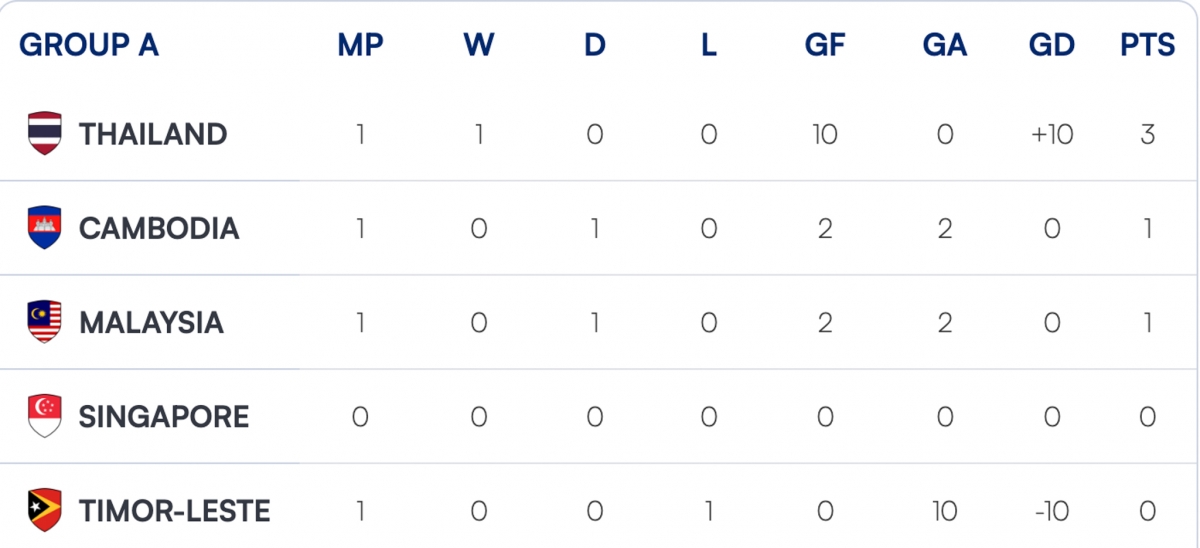The height and width of the screenshot is (548, 1200).
Task: Click the Cambodia flag icon
Action: pyautogui.click(x=45, y=228)
